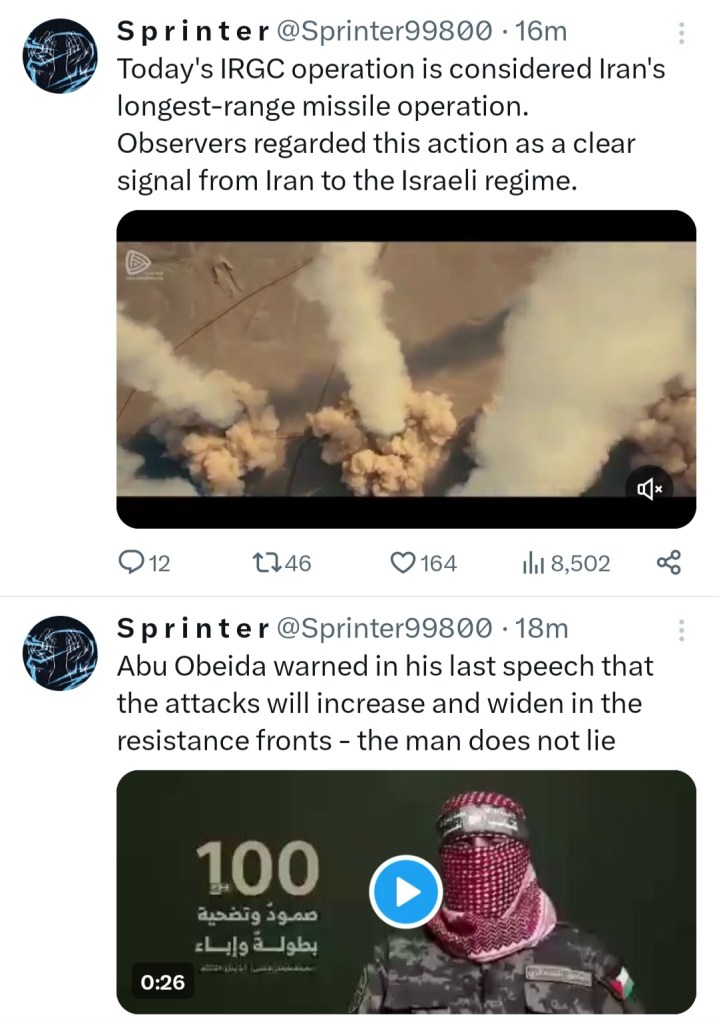719x1023 pixels.
Task: Open the missile launch video thumbnail
Action: 405,369
